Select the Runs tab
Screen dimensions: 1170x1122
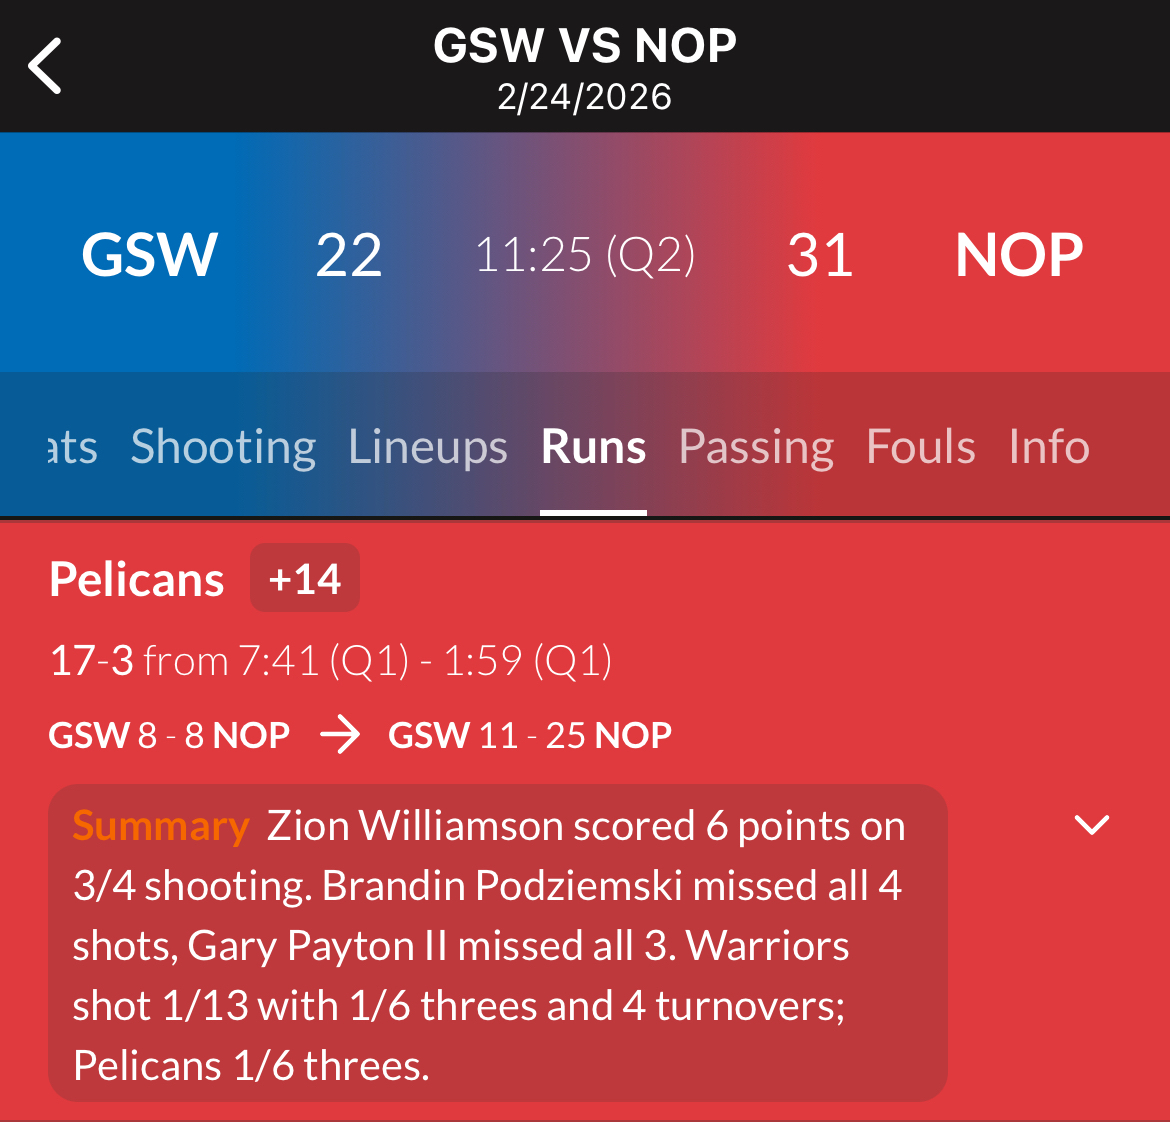(593, 446)
